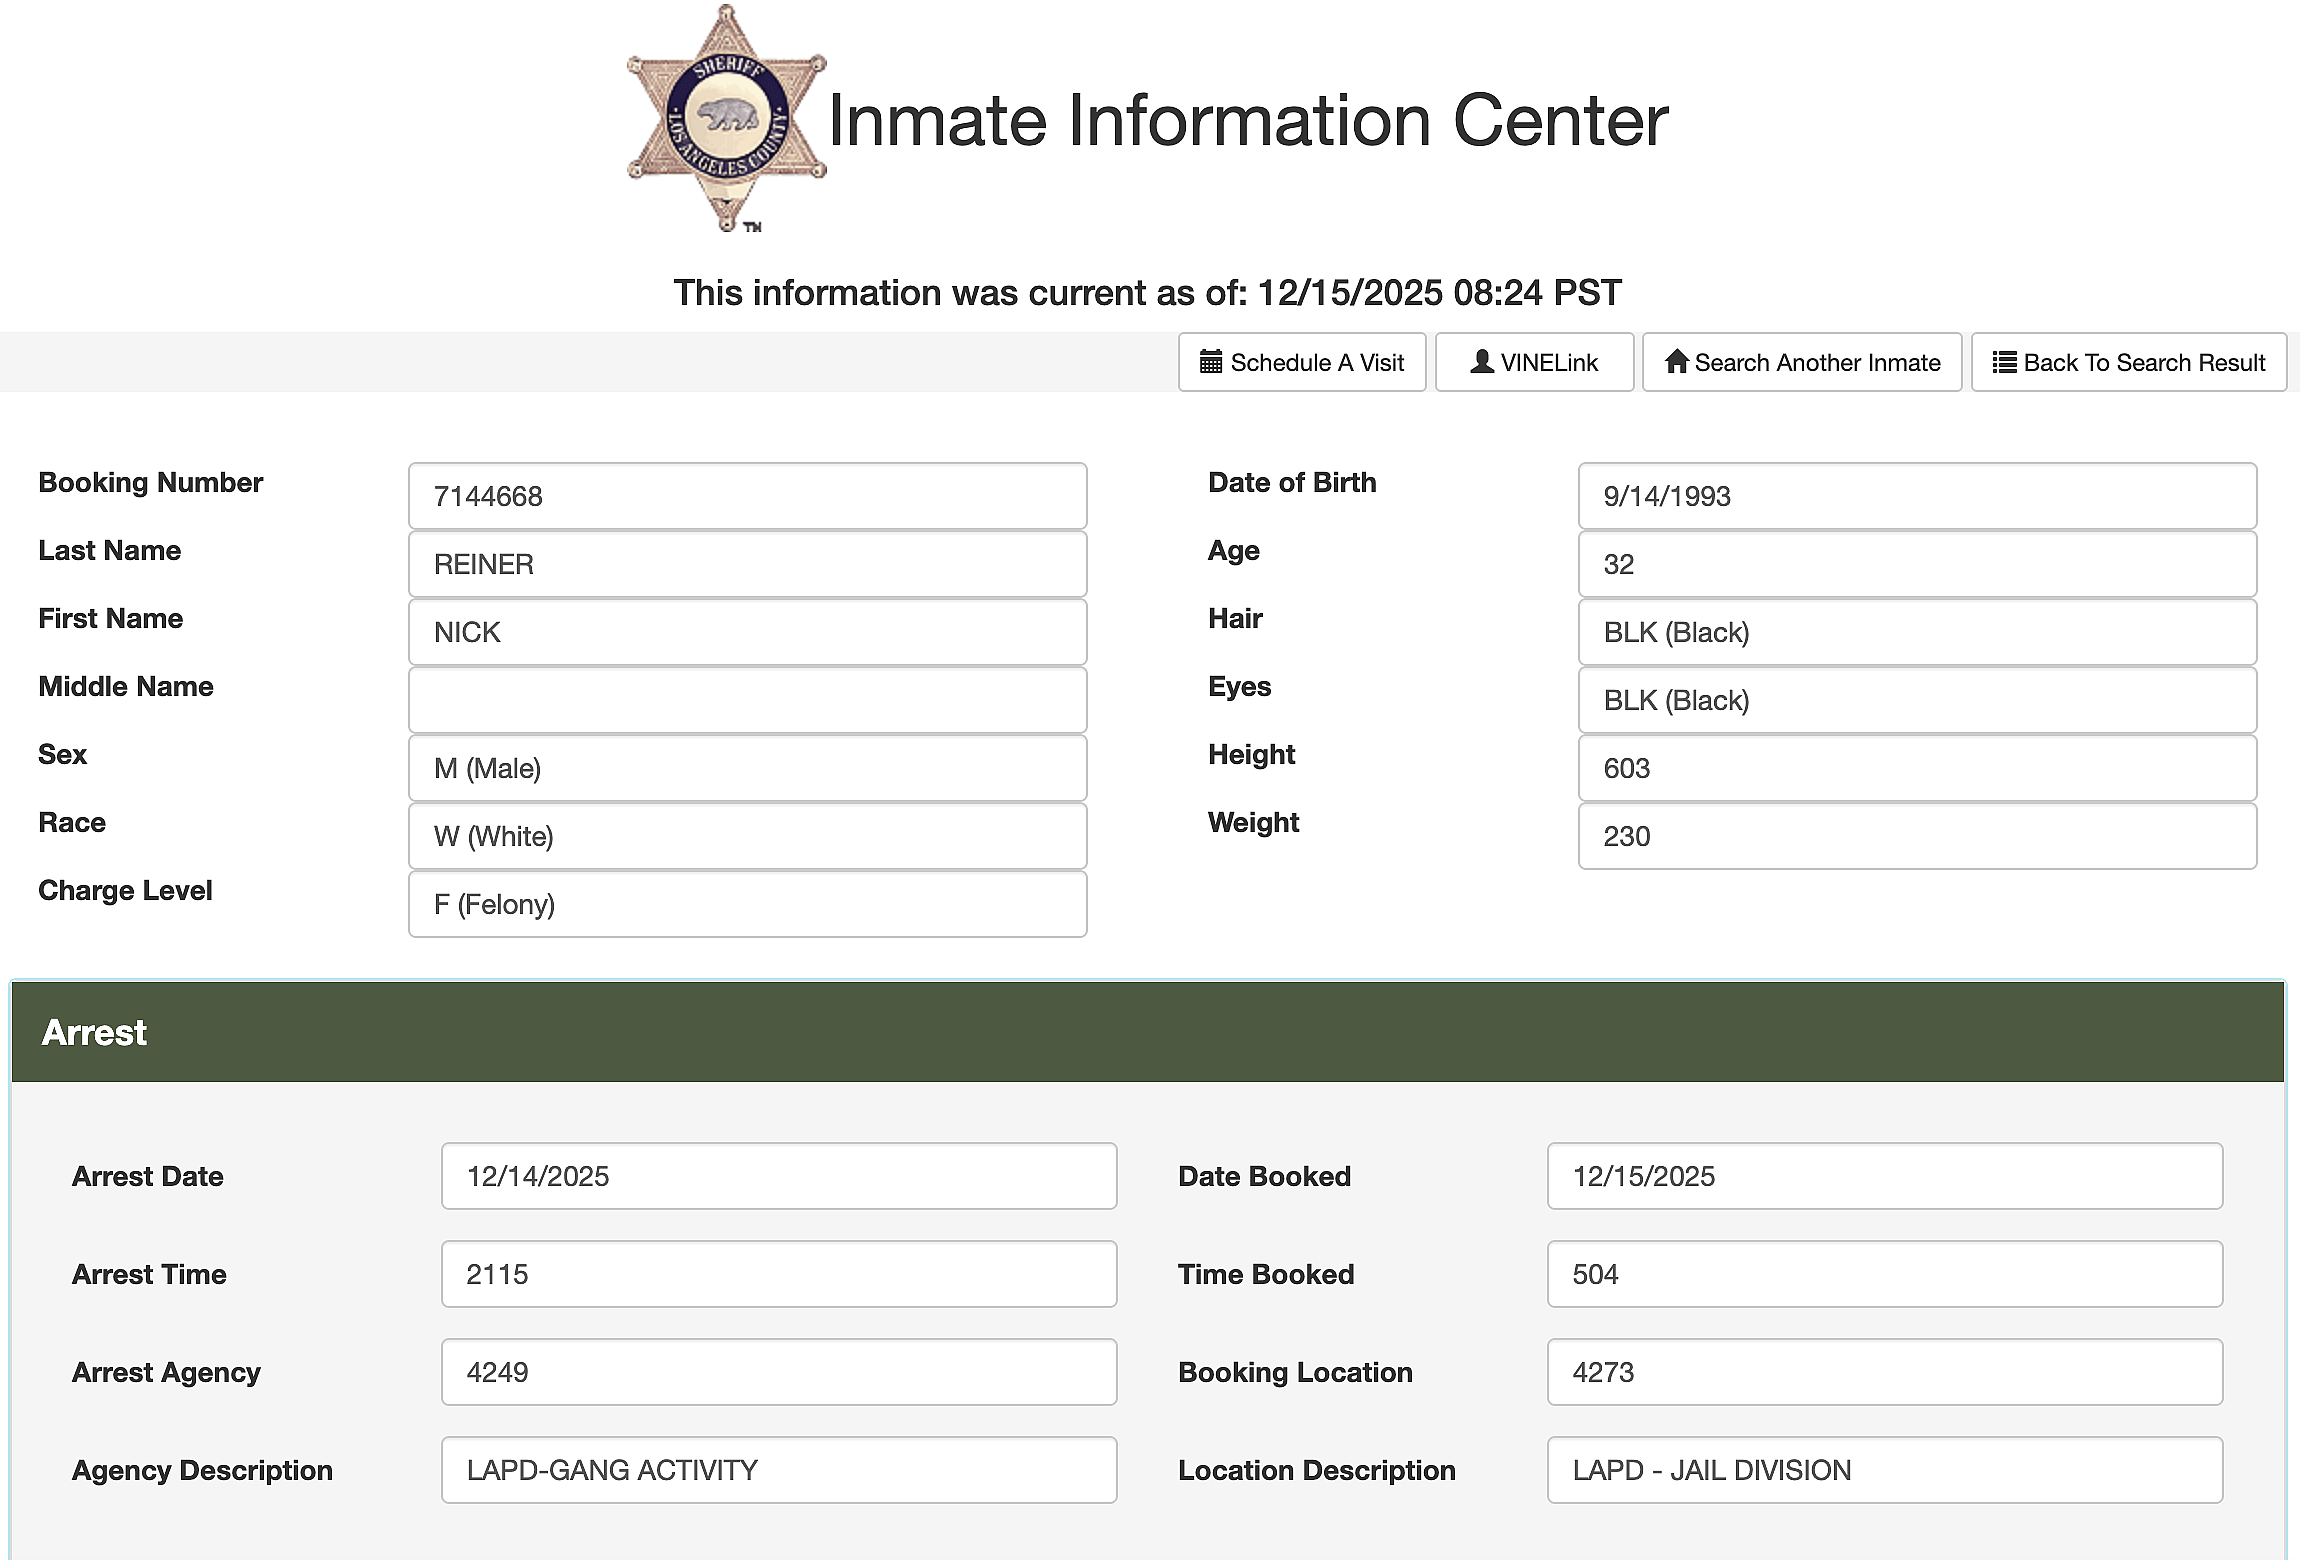Screen dimensions: 2300x1560
Task: Select the First Name field showing NICK
Action: pyautogui.click(x=746, y=632)
